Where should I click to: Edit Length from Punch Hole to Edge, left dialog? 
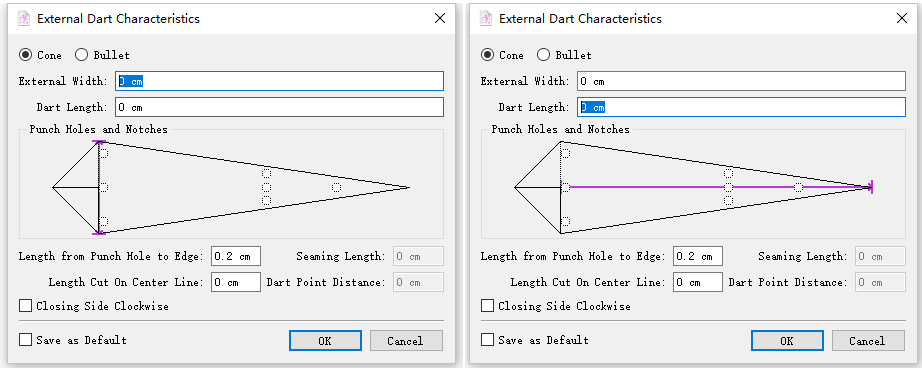[x=236, y=256]
